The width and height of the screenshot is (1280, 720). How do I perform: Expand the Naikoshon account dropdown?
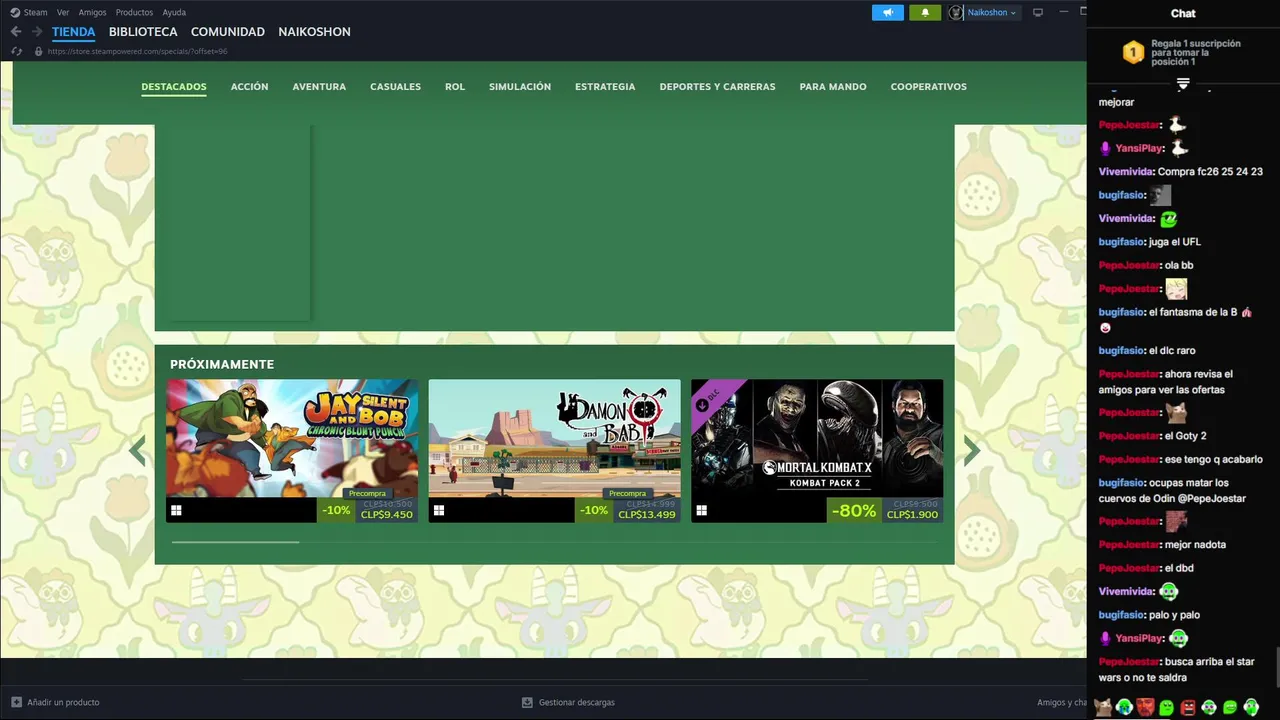pos(1013,13)
